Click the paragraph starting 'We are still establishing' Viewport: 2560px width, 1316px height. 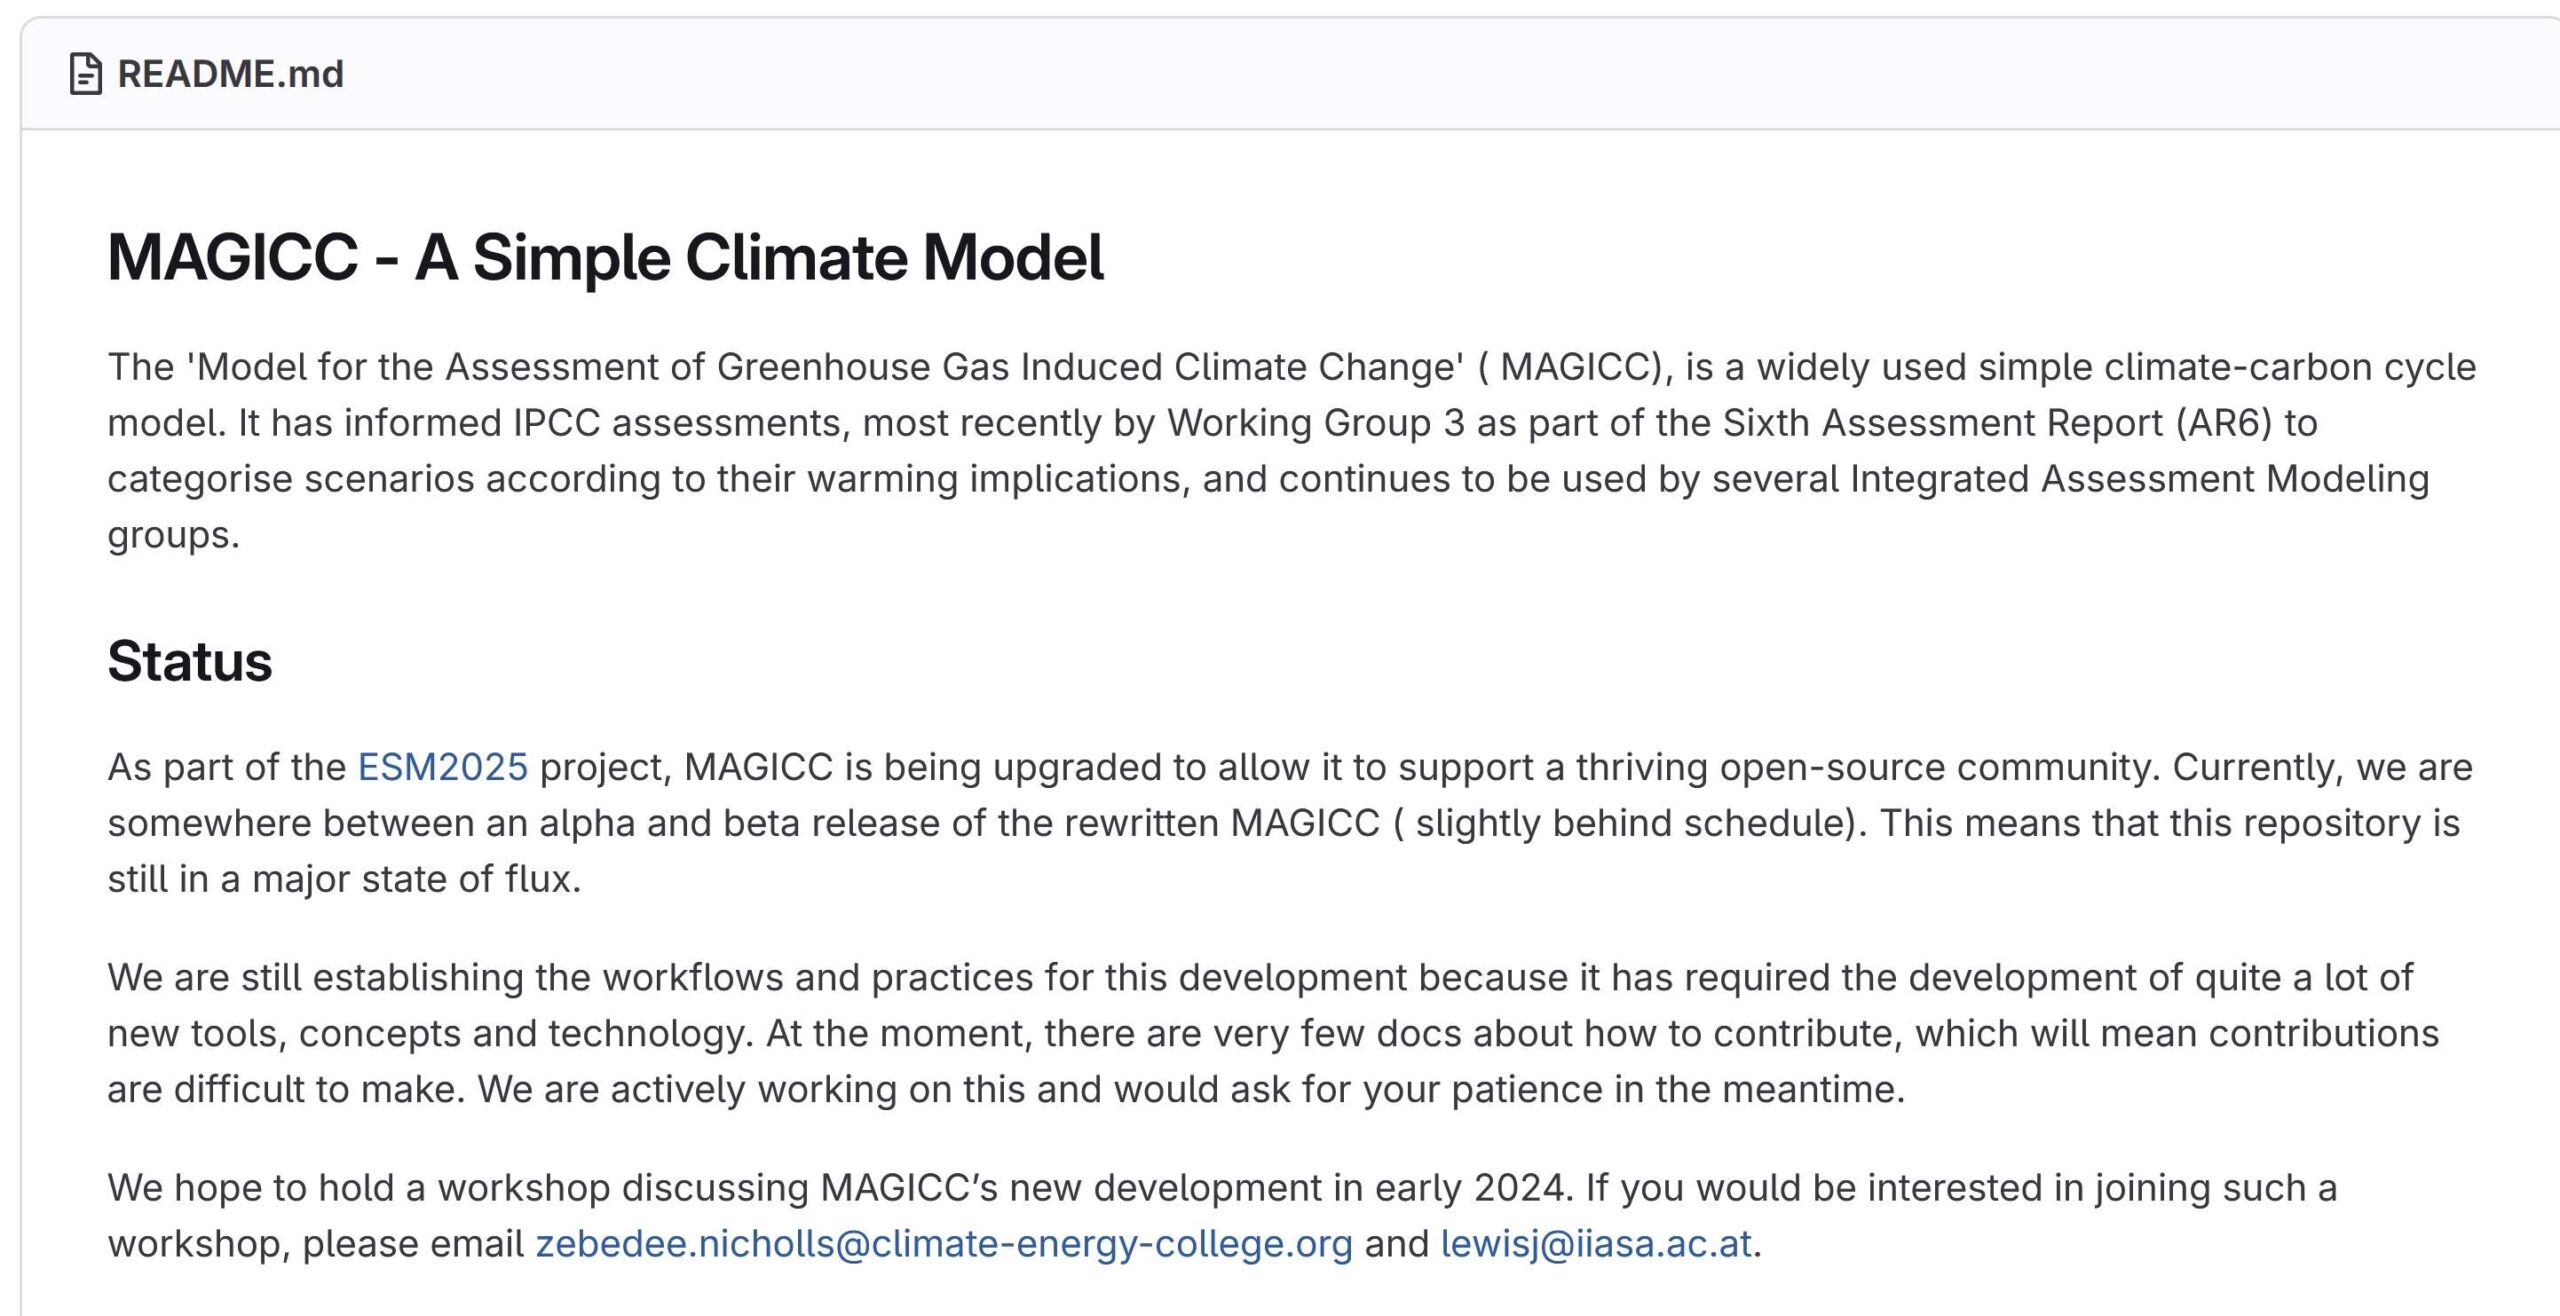point(1273,1033)
